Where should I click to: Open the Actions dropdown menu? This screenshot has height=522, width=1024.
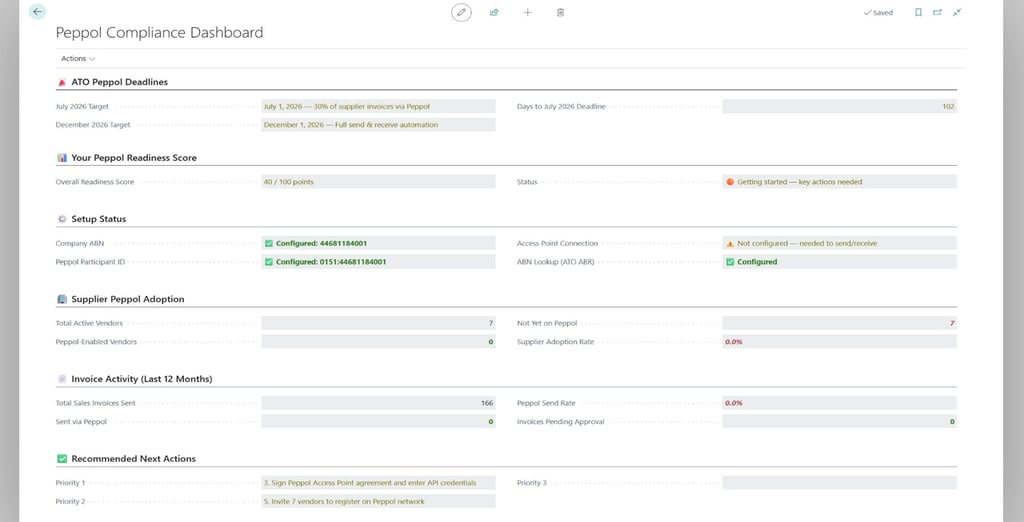pos(79,59)
